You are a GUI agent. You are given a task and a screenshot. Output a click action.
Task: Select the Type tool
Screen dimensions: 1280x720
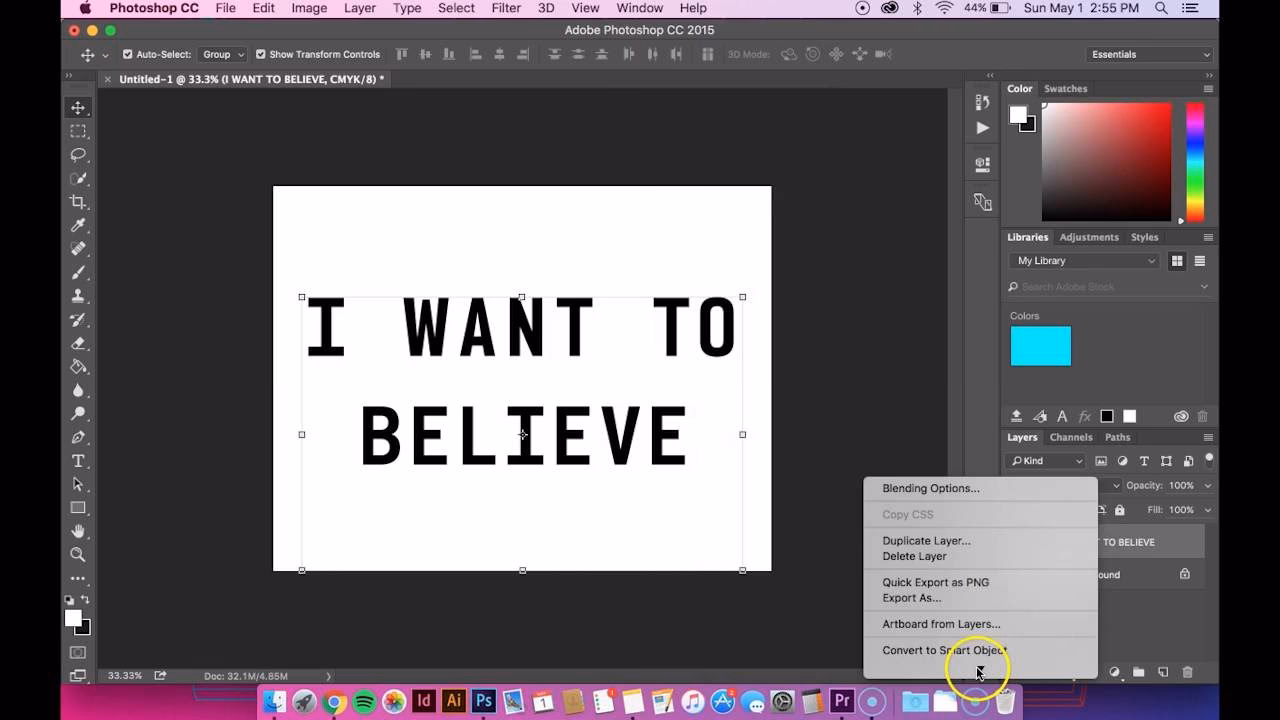point(78,460)
